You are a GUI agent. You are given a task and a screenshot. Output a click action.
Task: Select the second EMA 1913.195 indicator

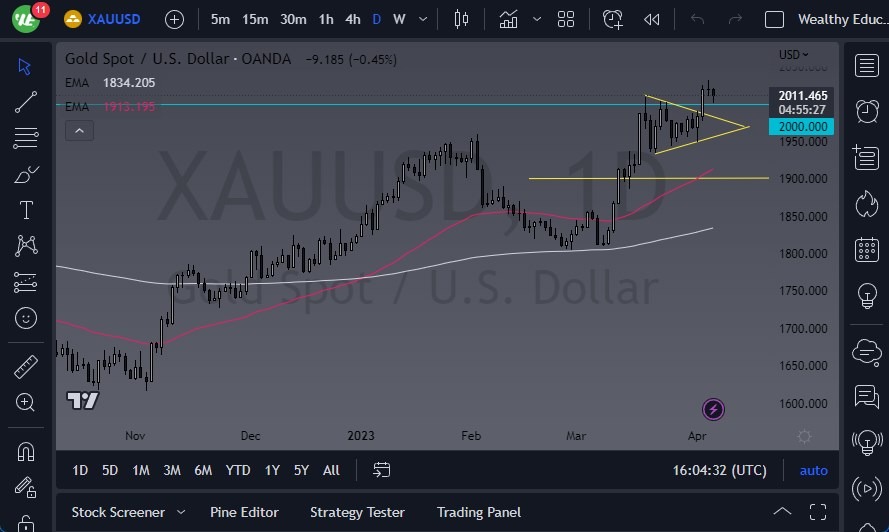pos(110,107)
